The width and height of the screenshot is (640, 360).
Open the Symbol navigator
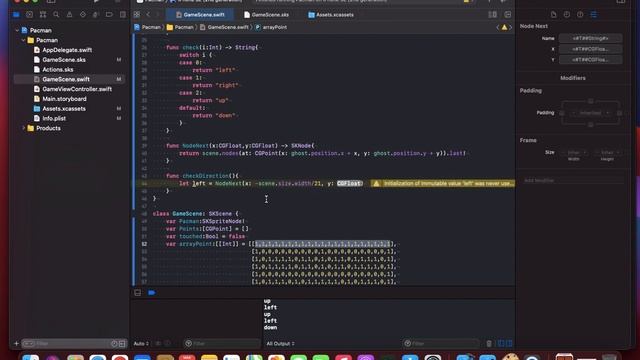[43, 15]
